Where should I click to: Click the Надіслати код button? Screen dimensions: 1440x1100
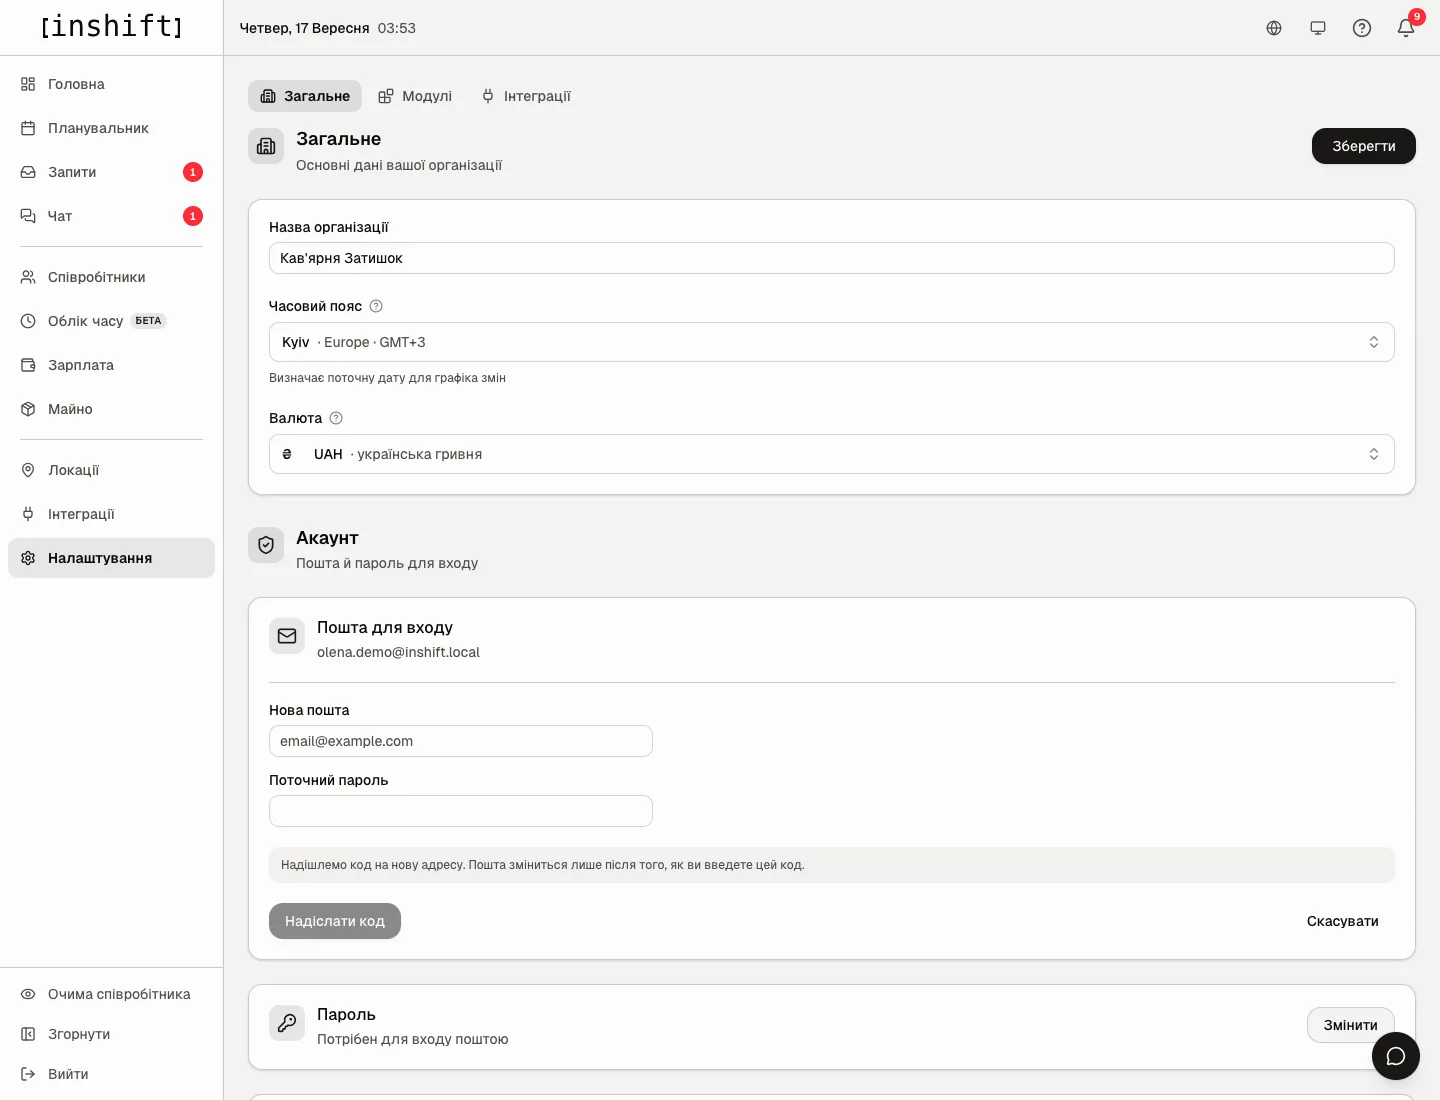pos(335,921)
